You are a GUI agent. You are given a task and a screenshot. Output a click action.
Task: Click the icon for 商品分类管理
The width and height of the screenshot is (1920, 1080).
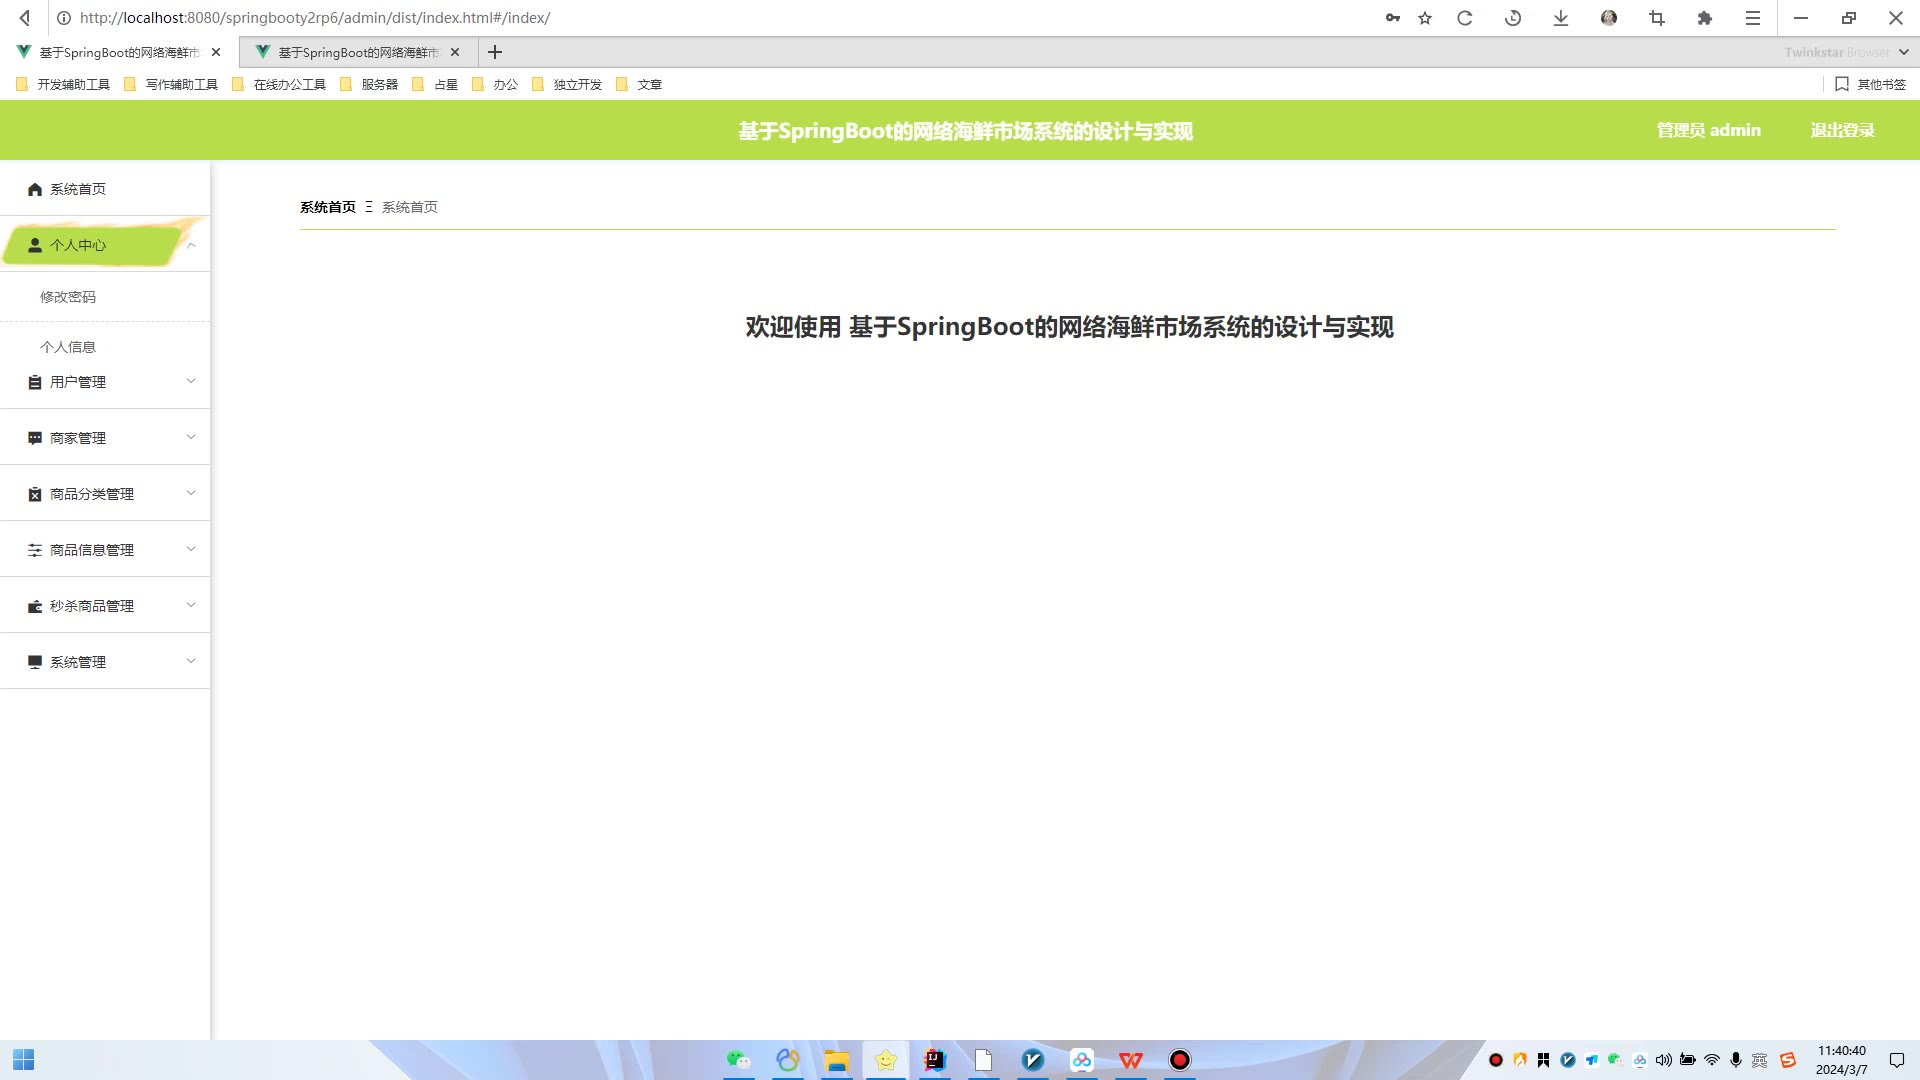pyautogui.click(x=35, y=494)
